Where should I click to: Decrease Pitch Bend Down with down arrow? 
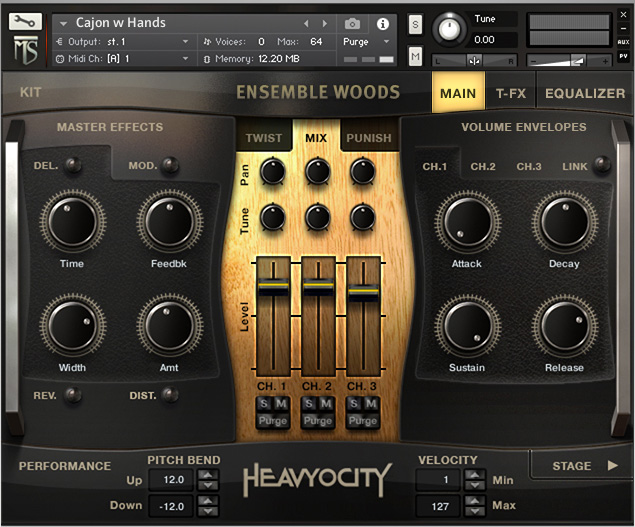[x=208, y=511]
